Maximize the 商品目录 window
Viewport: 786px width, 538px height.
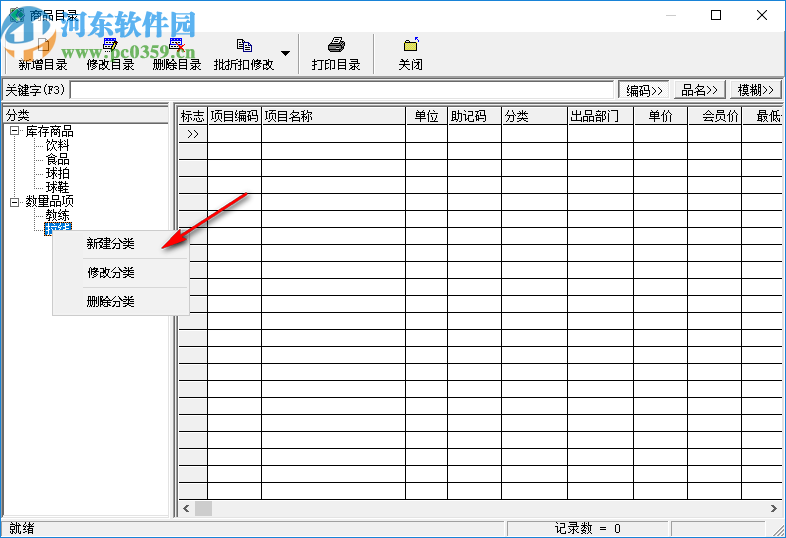click(716, 16)
